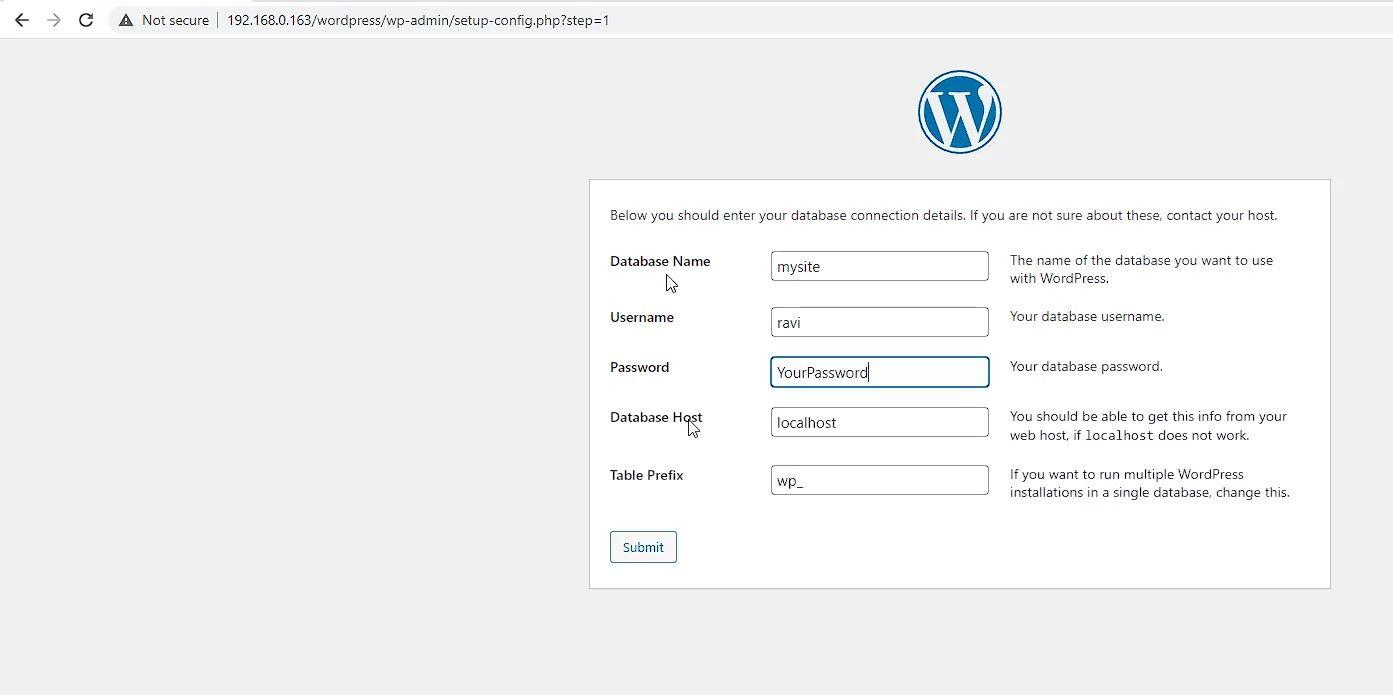Image resolution: width=1393 pixels, height=695 pixels.
Task: Click the help text beside Database Host
Action: pyautogui.click(x=1147, y=426)
